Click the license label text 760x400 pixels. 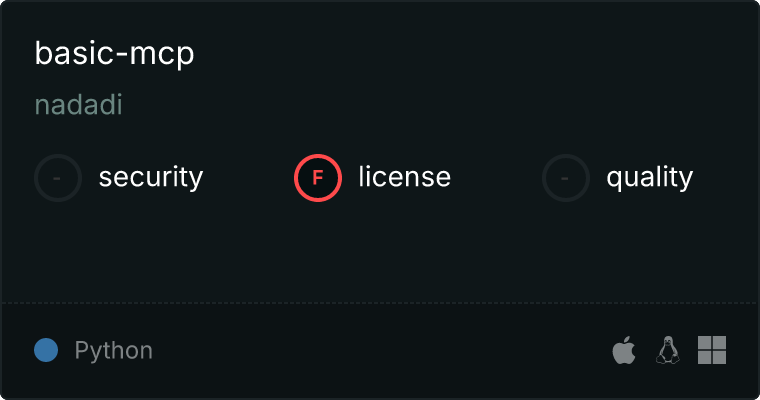pyautogui.click(x=405, y=177)
